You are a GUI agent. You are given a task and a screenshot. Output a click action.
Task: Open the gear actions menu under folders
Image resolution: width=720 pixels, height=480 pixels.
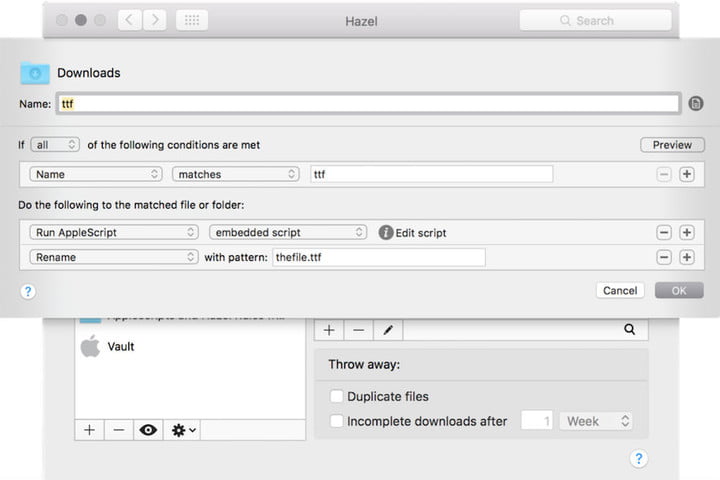[182, 430]
